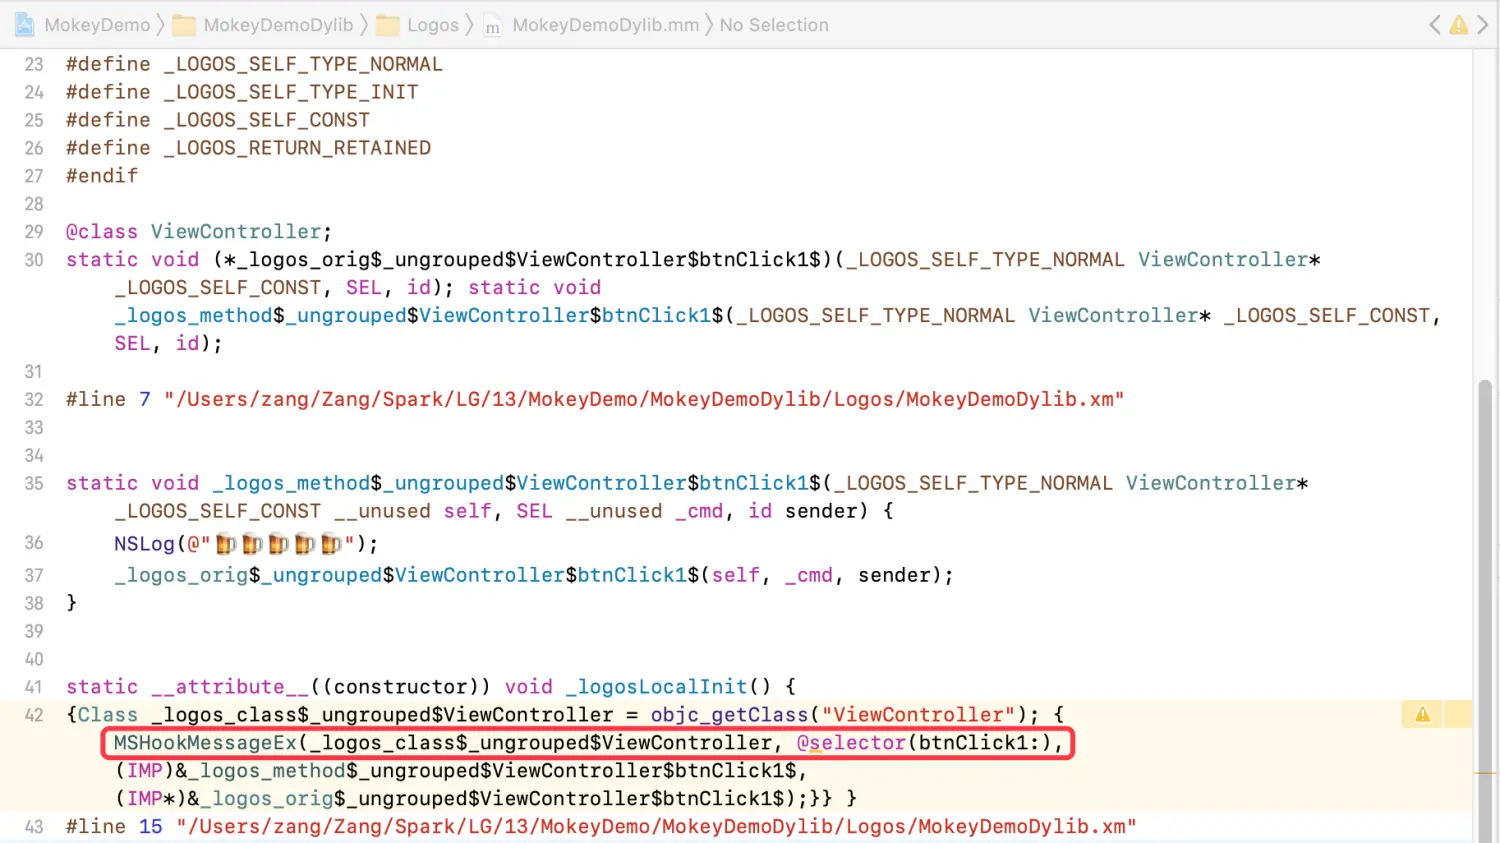Click "ViewController" string literal

click(x=919, y=715)
